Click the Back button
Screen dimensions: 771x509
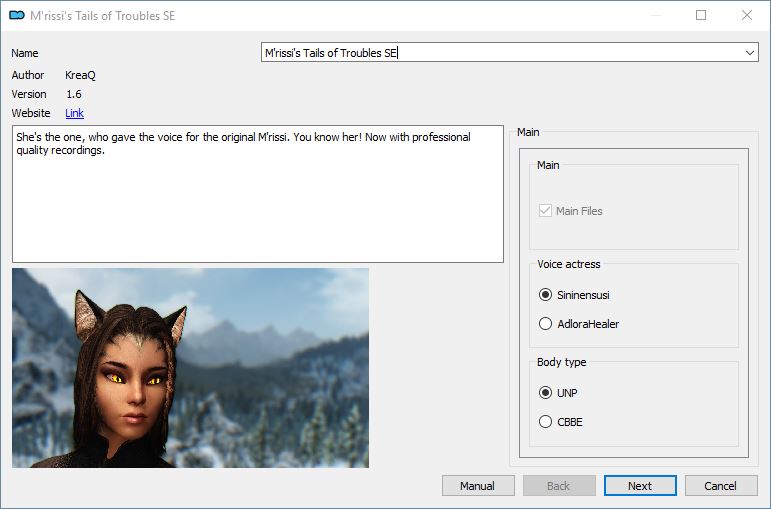(559, 486)
